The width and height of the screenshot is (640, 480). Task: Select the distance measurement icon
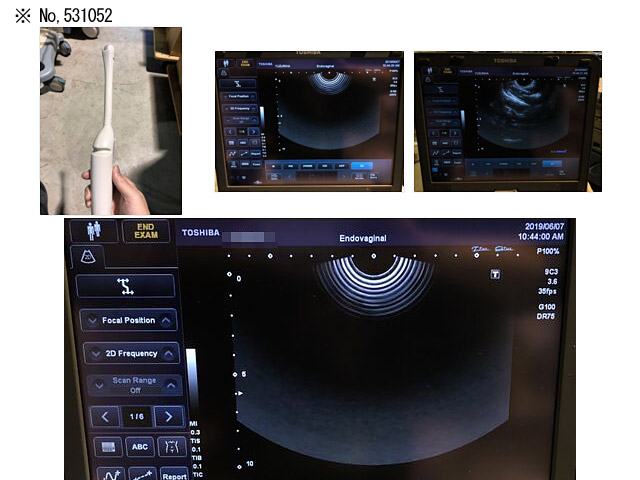(142, 474)
